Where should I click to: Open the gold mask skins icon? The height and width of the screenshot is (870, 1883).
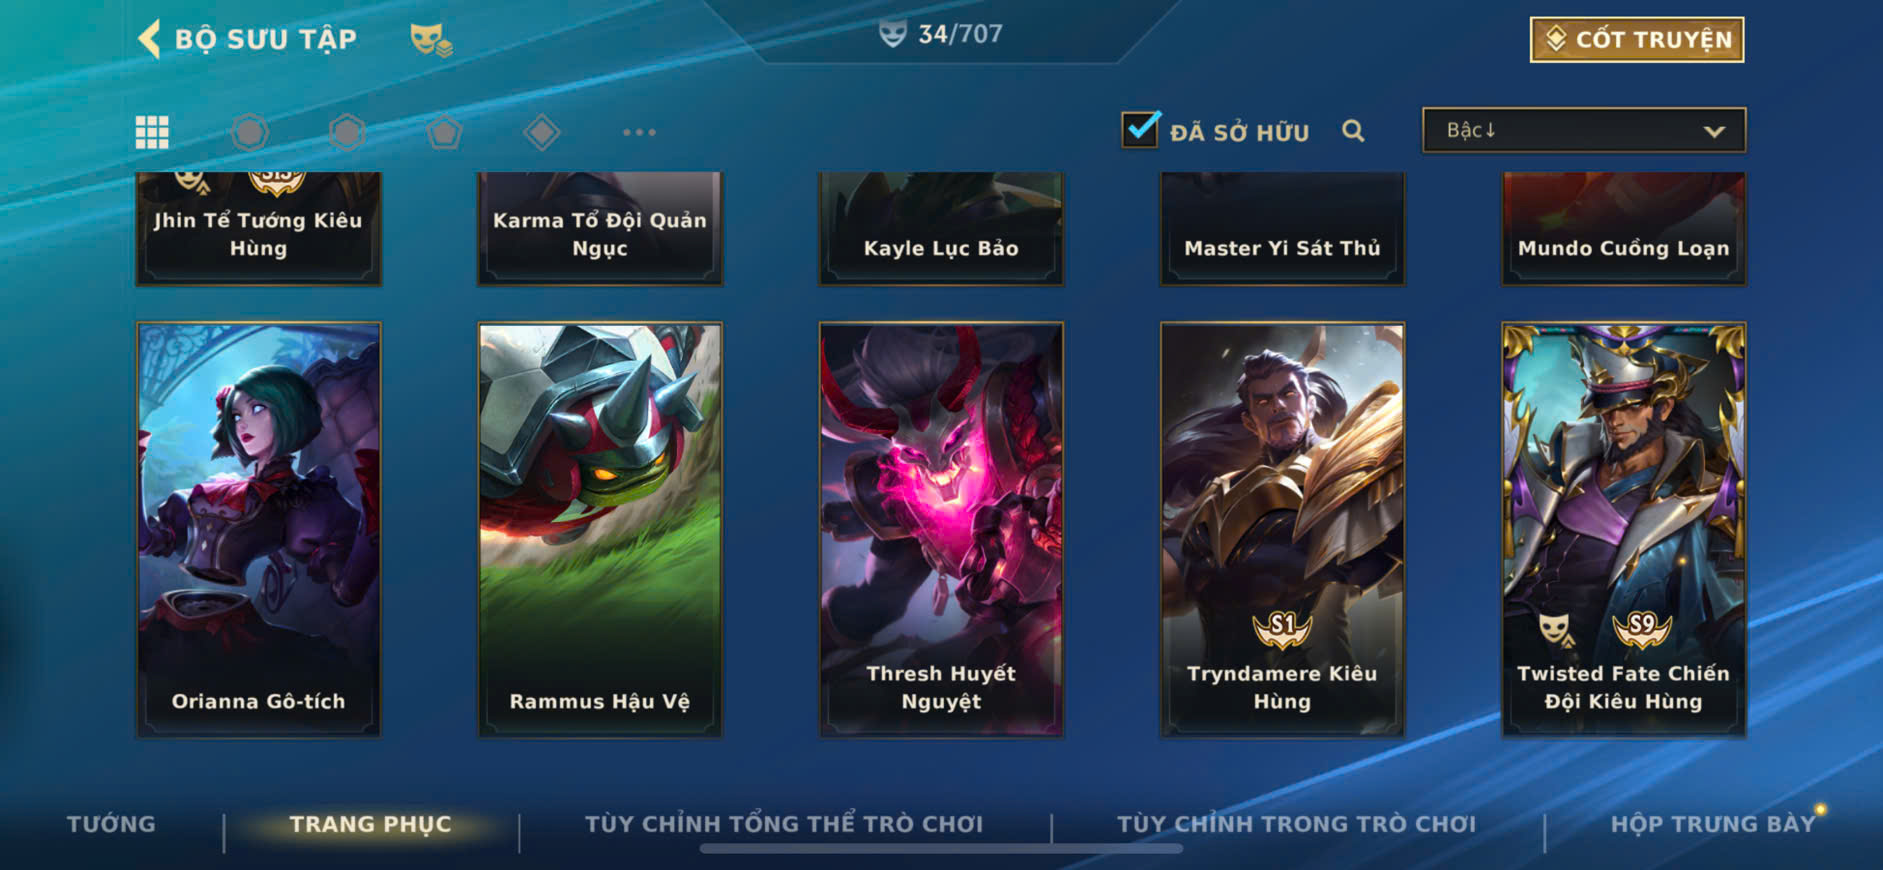431,40
